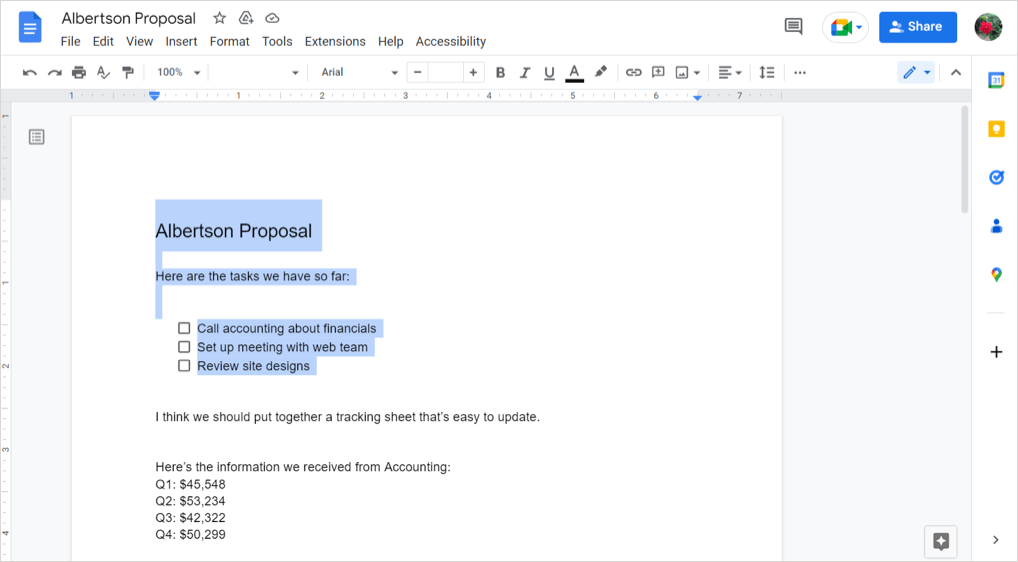
Task: Show the document outline icon
Action: point(37,137)
